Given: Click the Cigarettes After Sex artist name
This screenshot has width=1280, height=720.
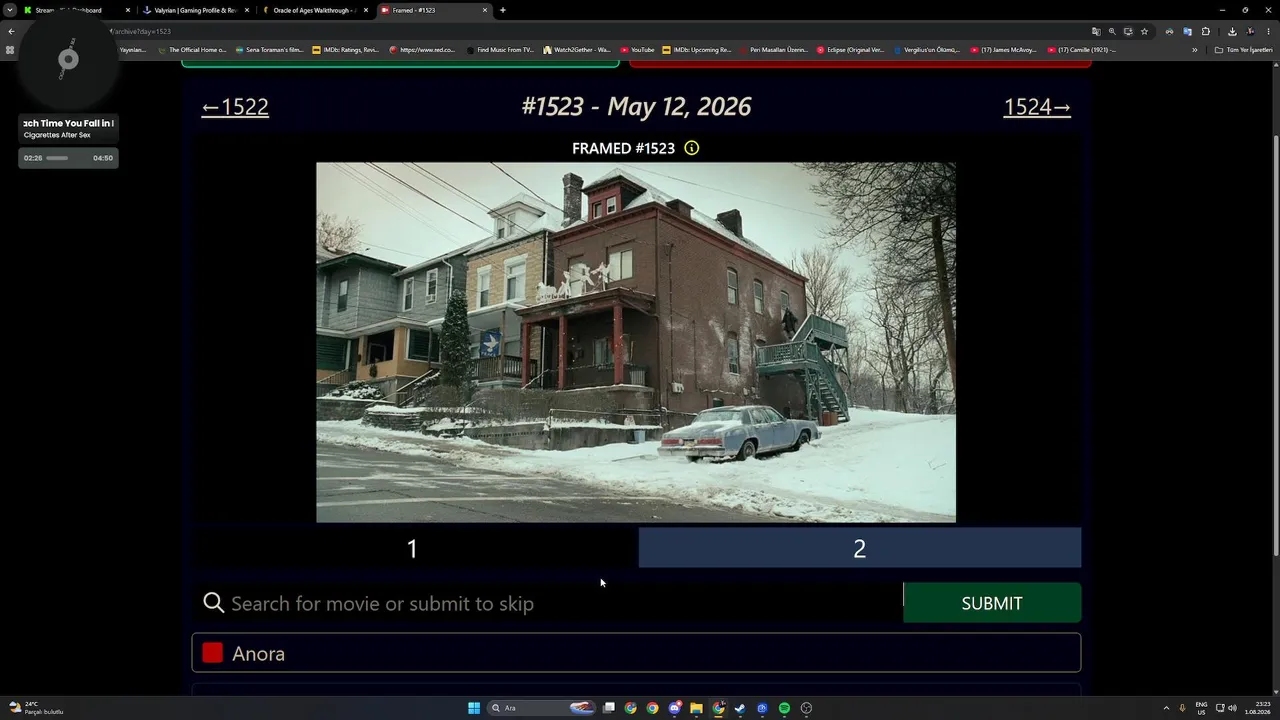Looking at the screenshot, I should coord(57,135).
